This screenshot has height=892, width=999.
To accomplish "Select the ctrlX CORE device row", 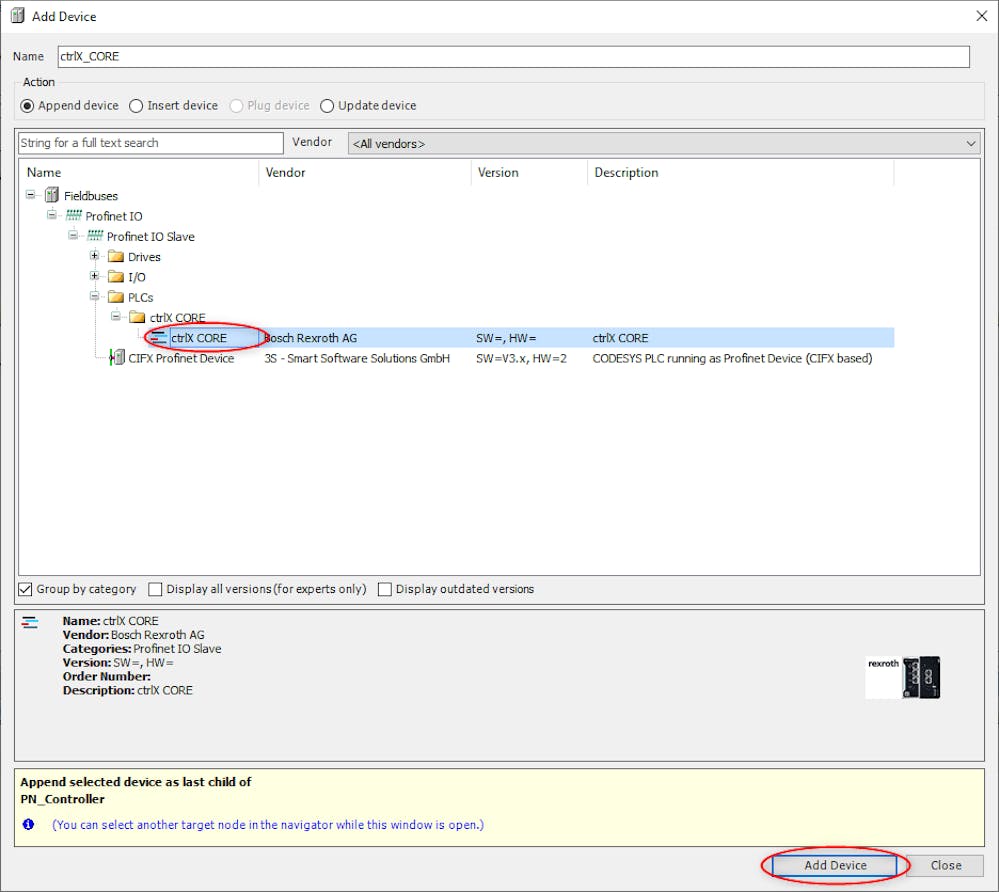I will (521, 338).
